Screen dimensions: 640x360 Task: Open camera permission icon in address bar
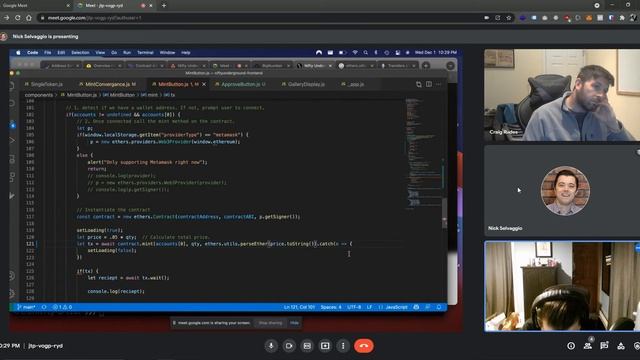tap(487, 18)
